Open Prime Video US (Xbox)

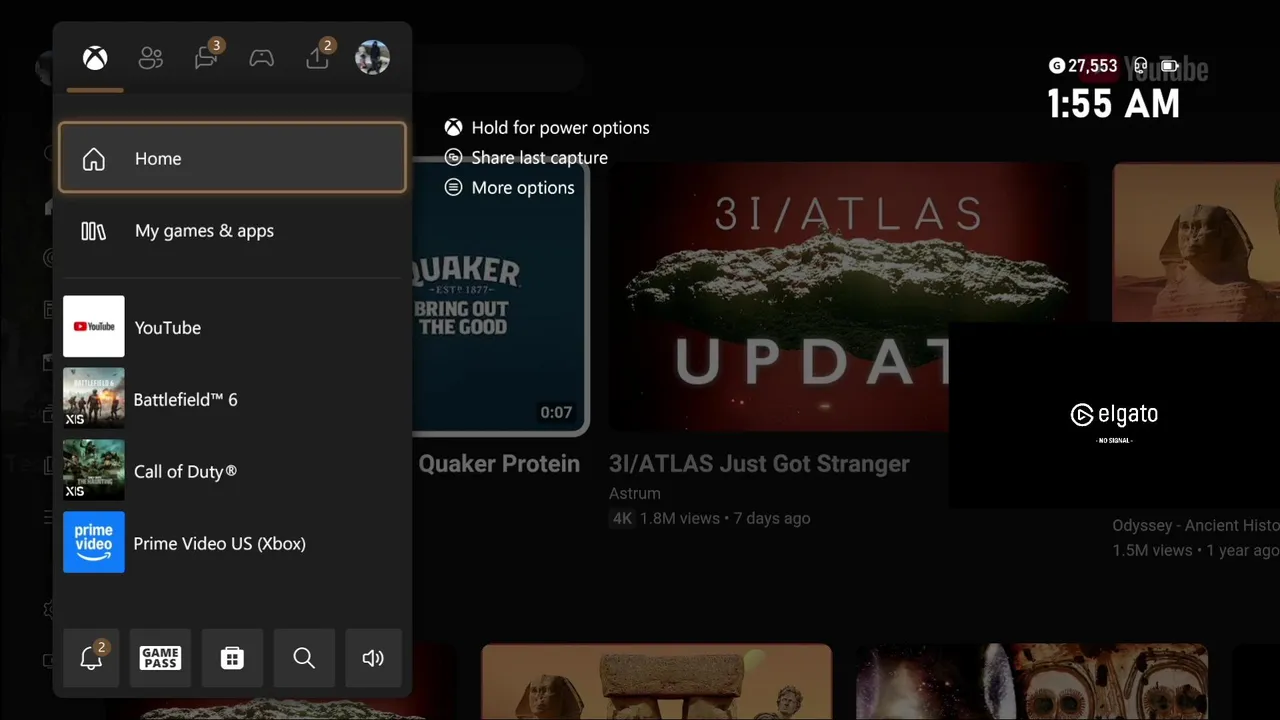pos(232,543)
